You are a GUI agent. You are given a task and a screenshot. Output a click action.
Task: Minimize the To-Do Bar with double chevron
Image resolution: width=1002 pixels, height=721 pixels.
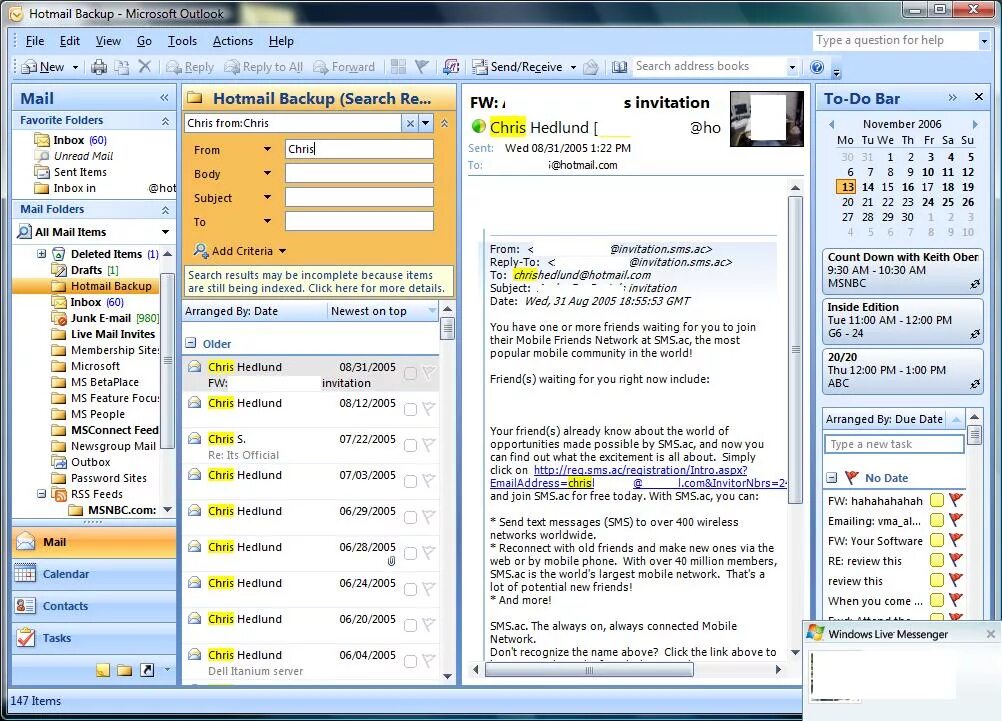953,97
